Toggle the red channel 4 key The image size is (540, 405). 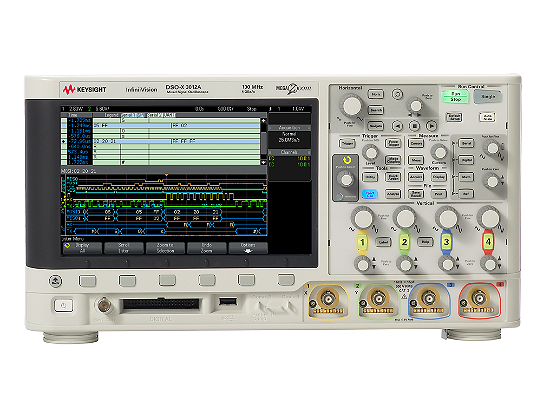(488, 242)
